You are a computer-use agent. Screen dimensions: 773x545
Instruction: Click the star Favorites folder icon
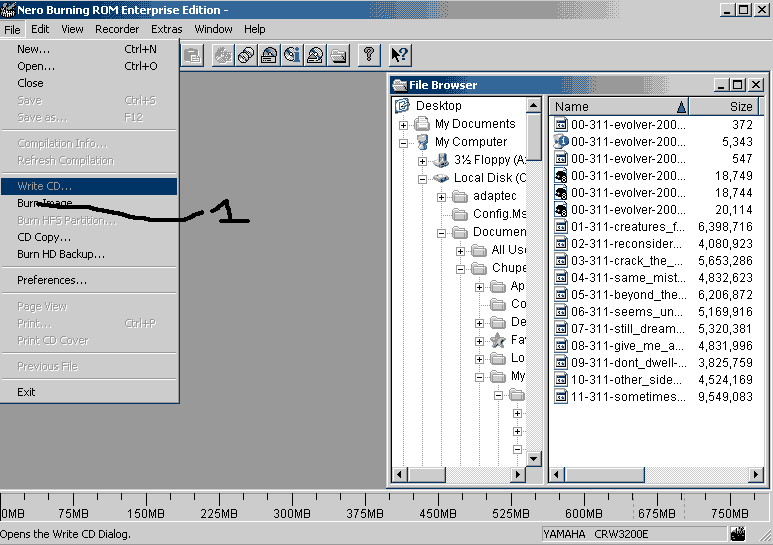tap(498, 340)
